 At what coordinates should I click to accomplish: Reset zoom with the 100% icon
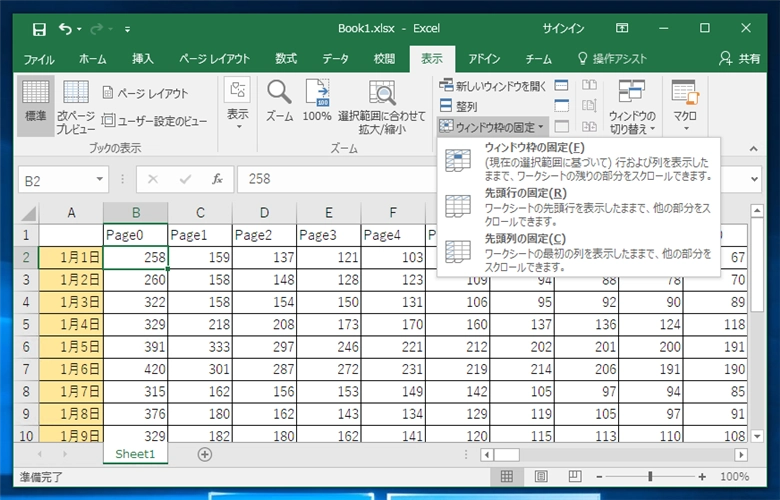[317, 101]
